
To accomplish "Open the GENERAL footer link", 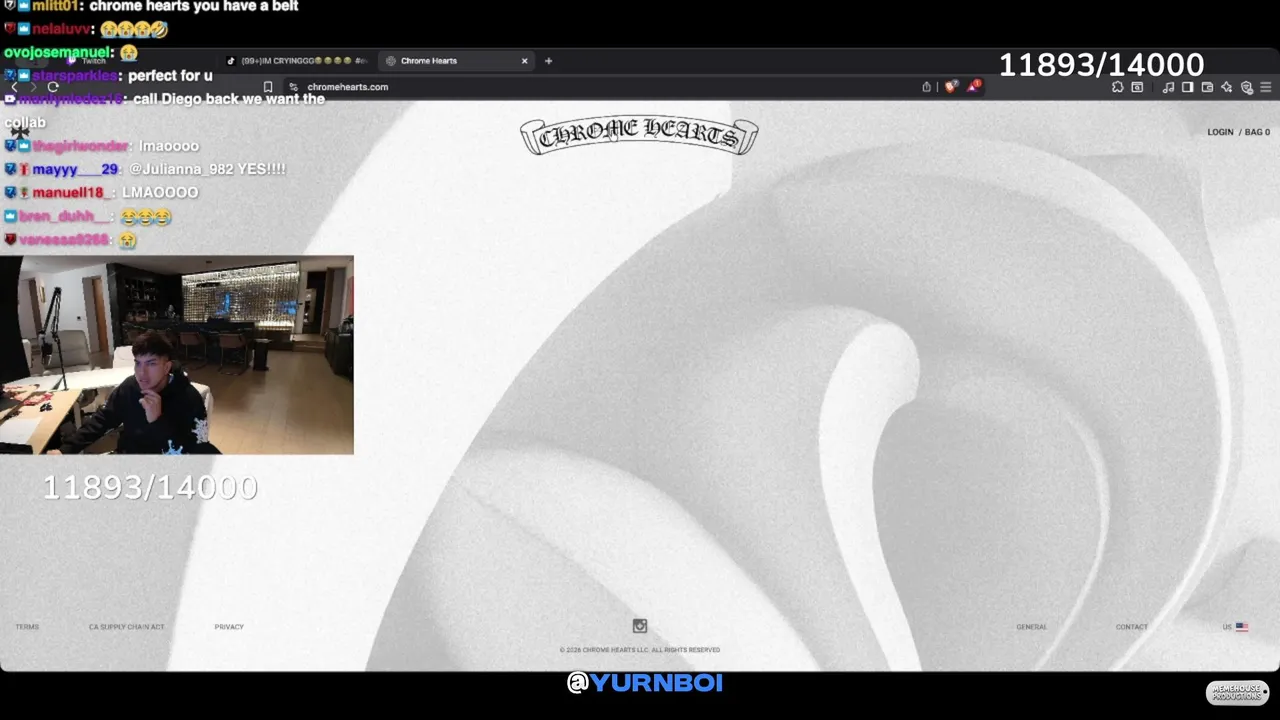I will click(x=1032, y=627).
